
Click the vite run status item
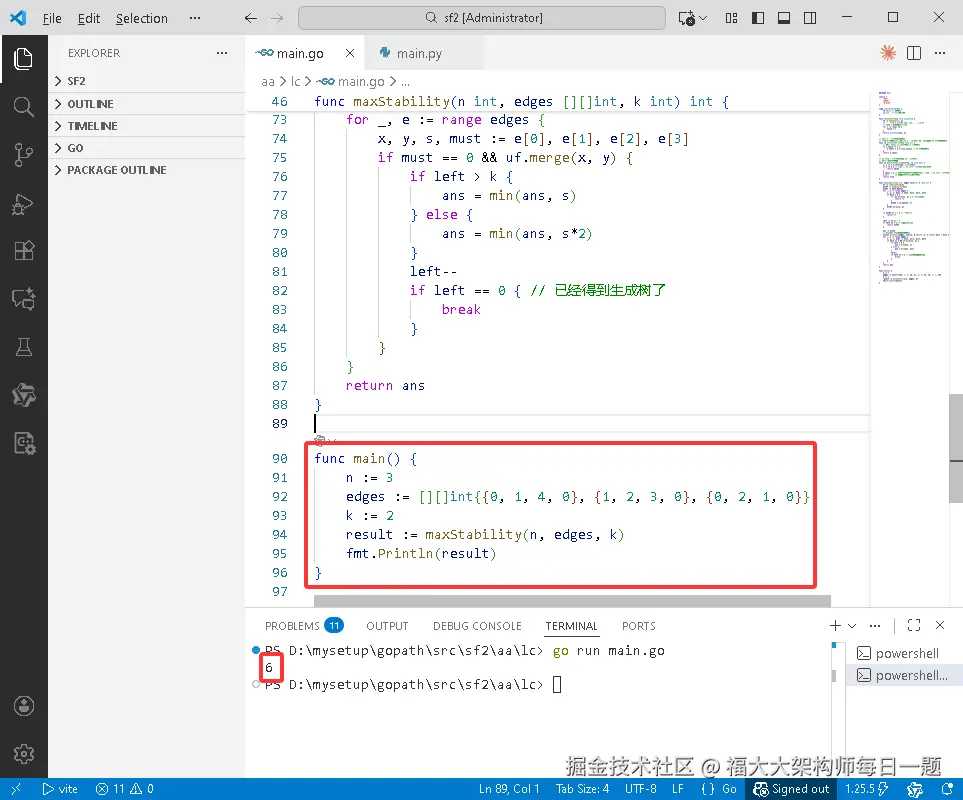[60, 789]
